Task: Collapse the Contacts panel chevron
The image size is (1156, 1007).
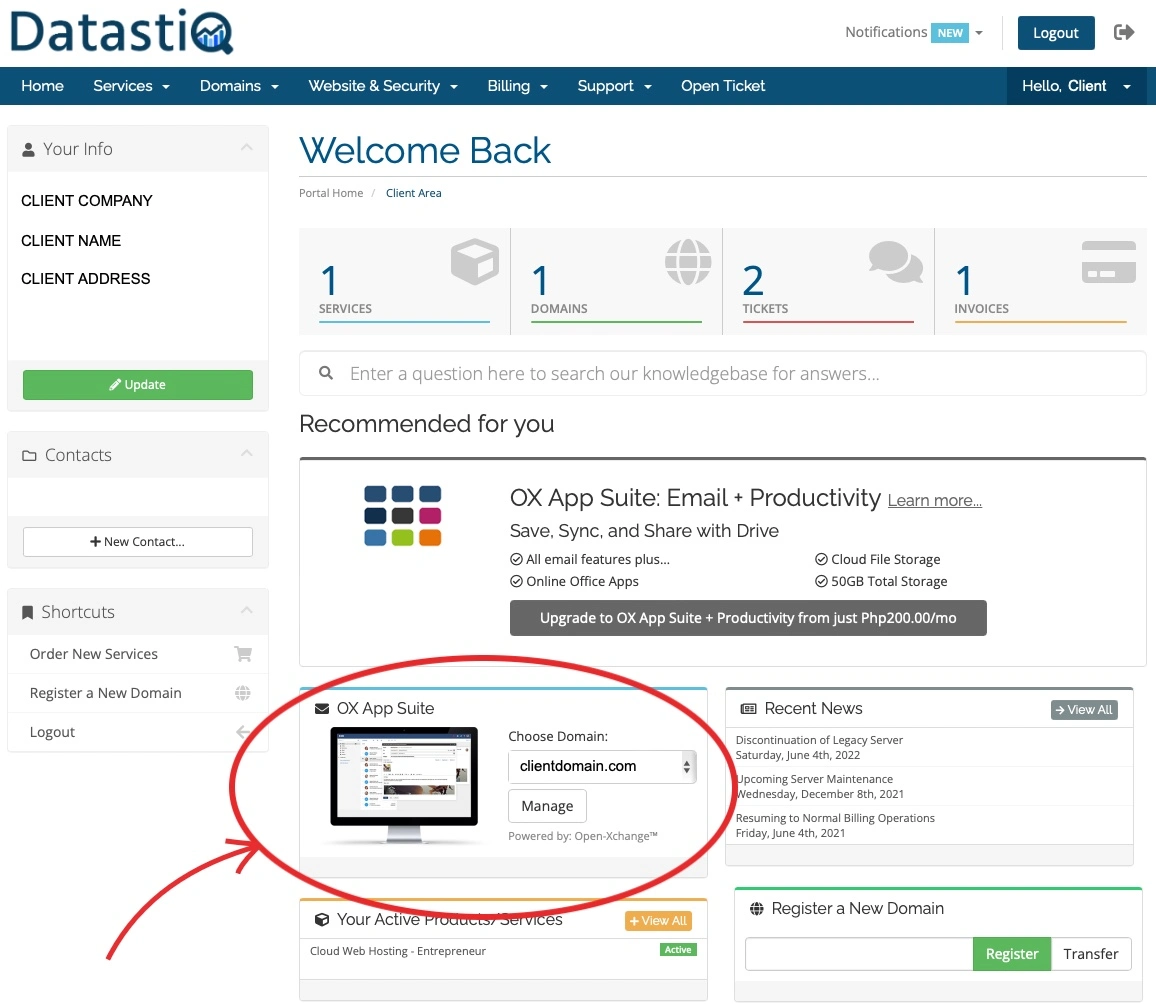Action: coord(246,455)
